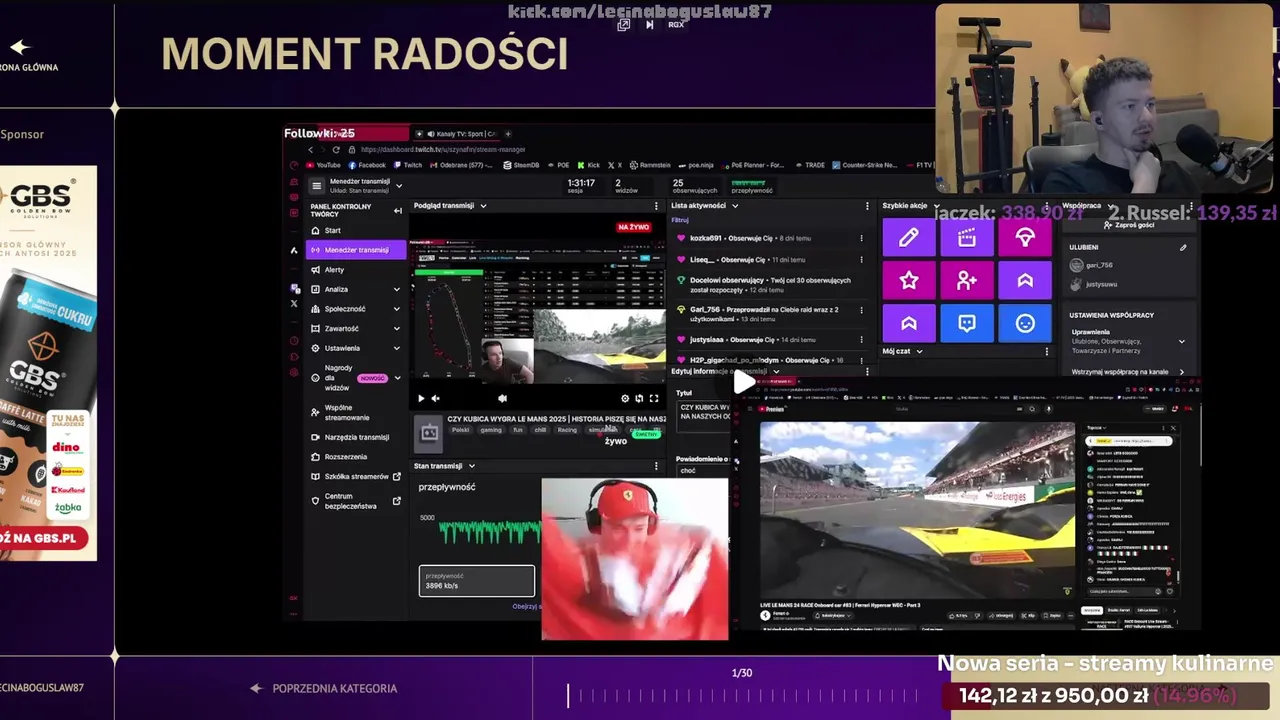This screenshot has height=720, width=1280.
Task: Open options menu for kozka691 activity row
Action: 861,238
